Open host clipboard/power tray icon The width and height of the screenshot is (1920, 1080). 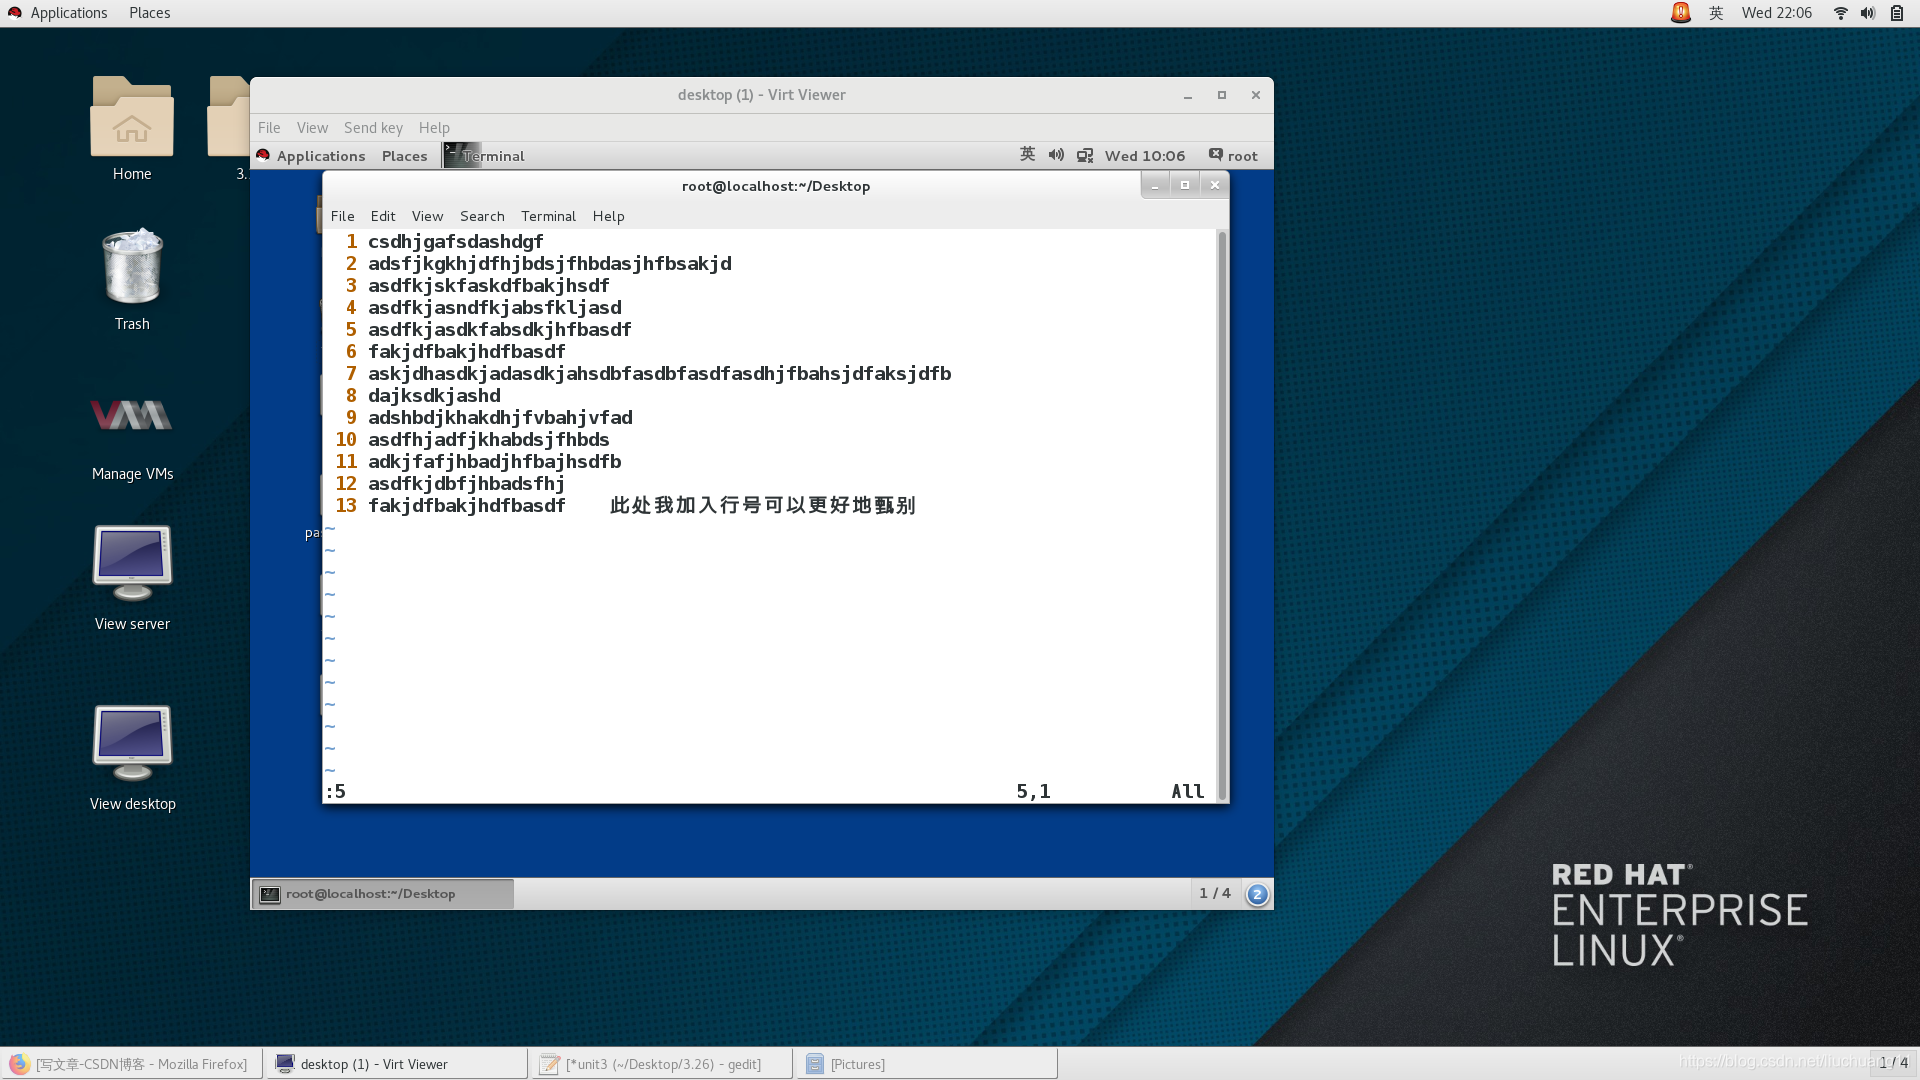tap(1897, 13)
